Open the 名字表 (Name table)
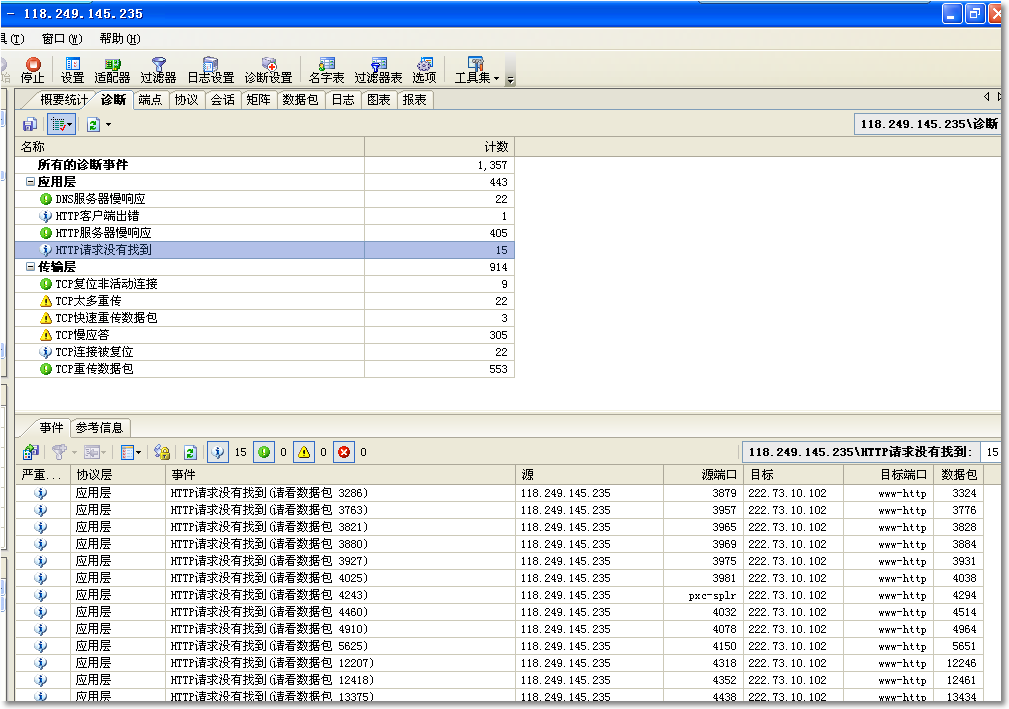This screenshot has width=1009, height=709. [326, 70]
